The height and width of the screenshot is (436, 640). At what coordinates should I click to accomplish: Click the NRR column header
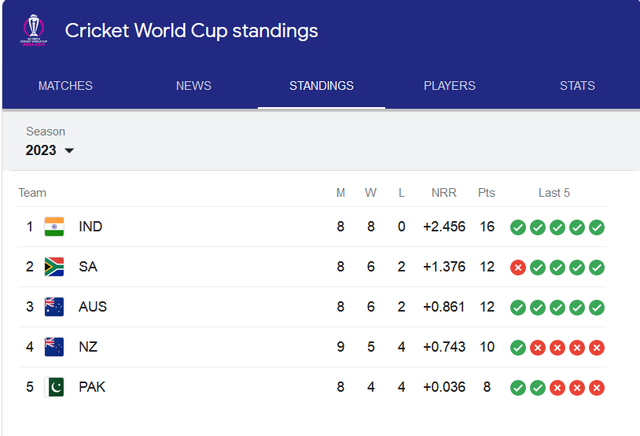[x=444, y=193]
